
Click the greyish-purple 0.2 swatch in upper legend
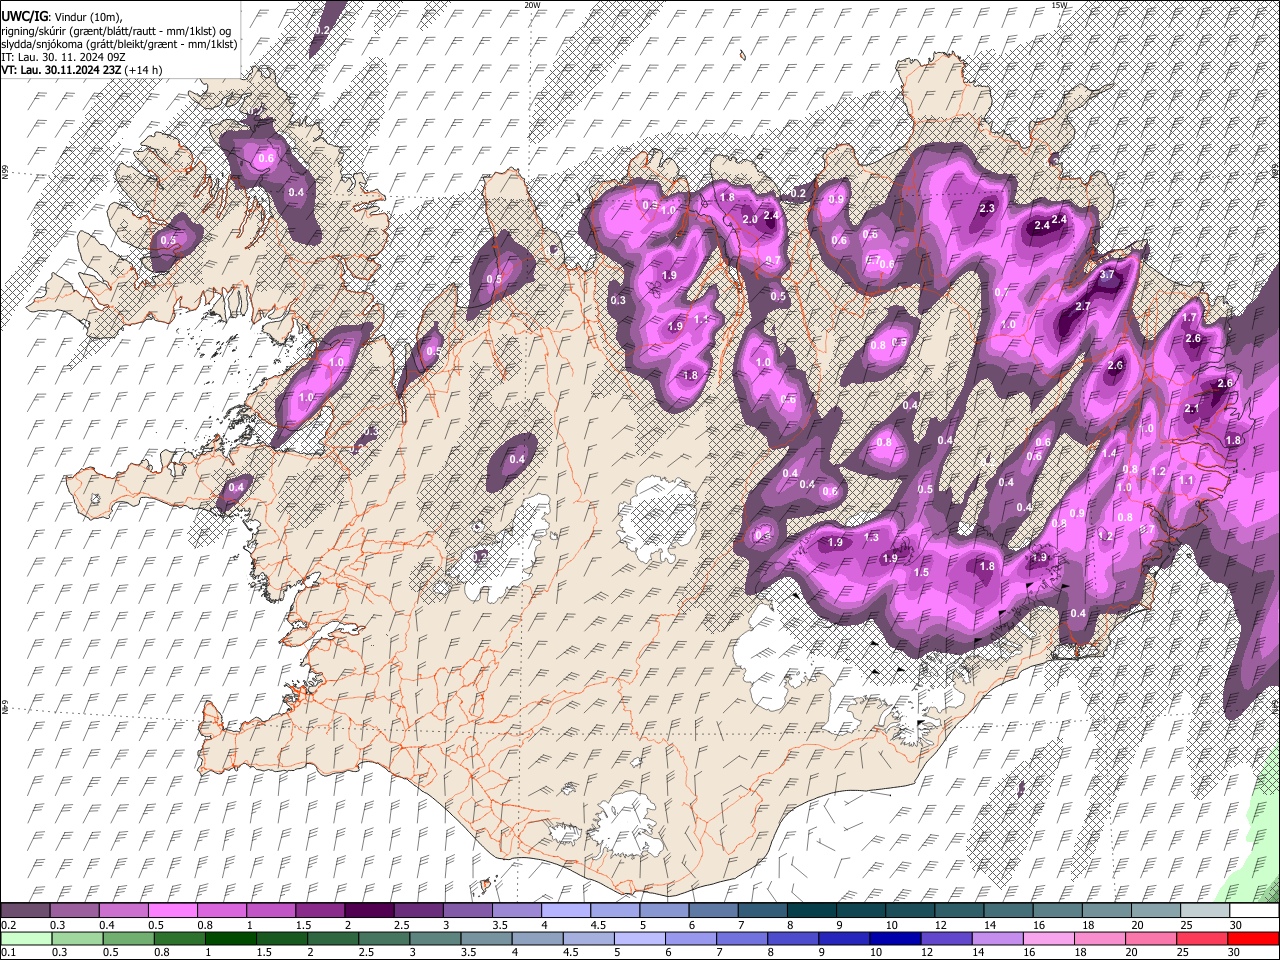point(26,911)
